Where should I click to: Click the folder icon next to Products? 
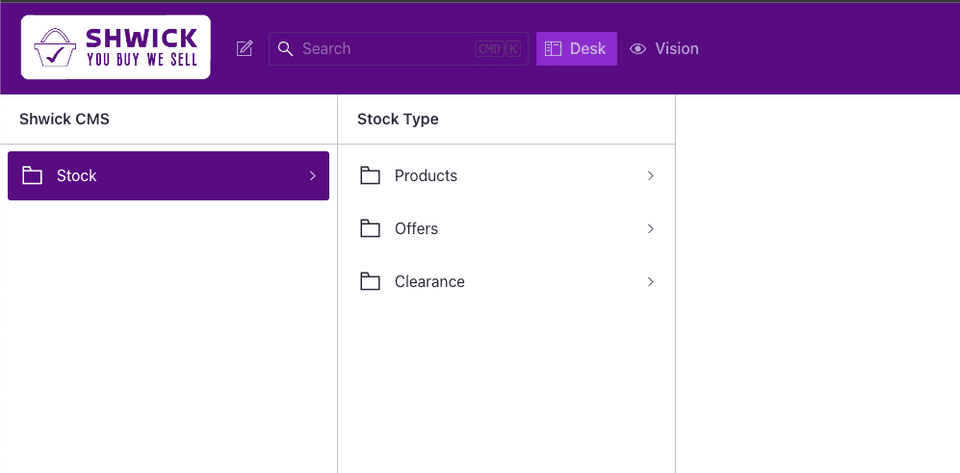pyautogui.click(x=371, y=176)
